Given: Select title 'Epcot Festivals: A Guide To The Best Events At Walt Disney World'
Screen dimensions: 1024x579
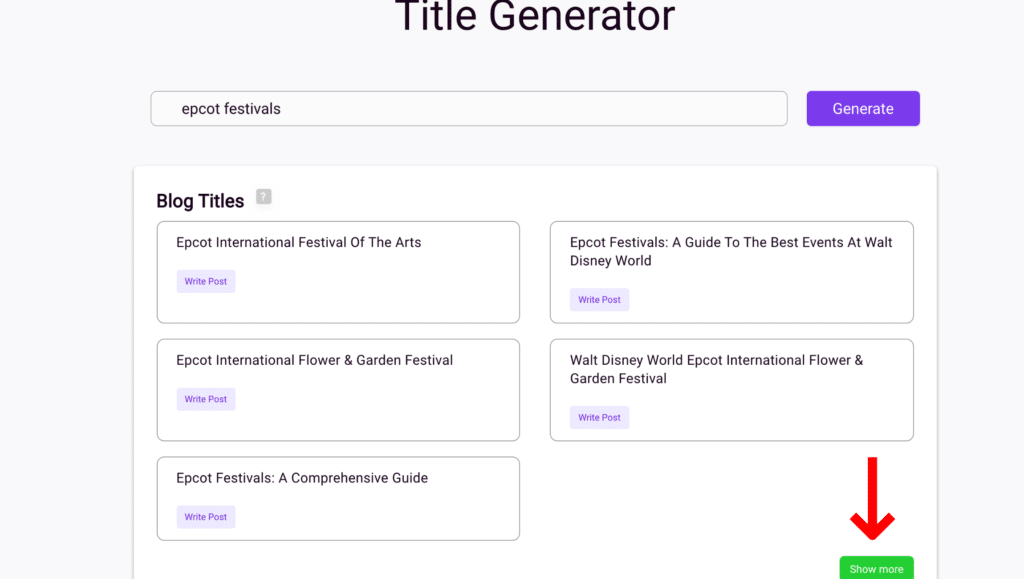Looking at the screenshot, I should point(731,251).
